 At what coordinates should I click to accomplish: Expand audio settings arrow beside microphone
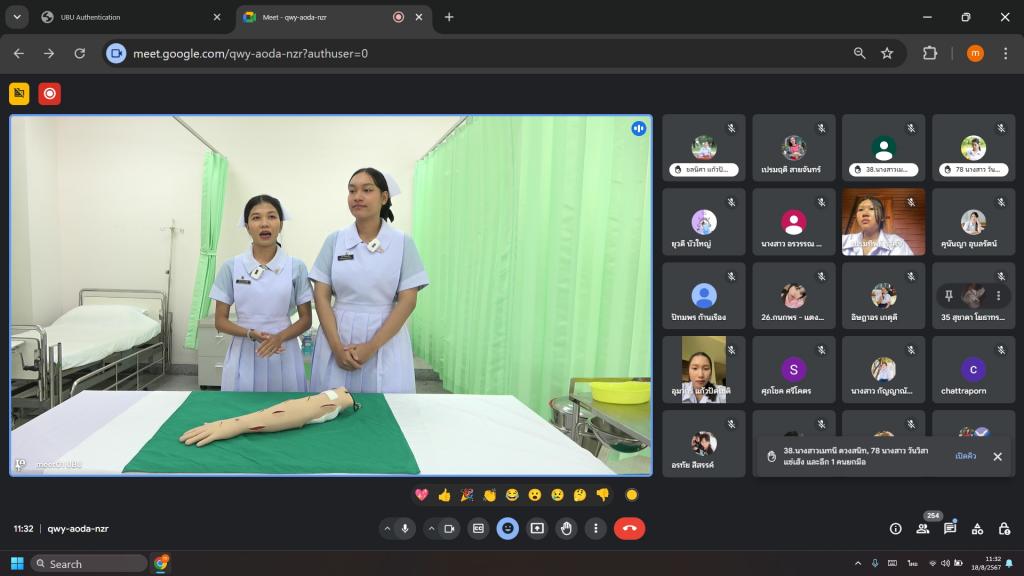387,528
